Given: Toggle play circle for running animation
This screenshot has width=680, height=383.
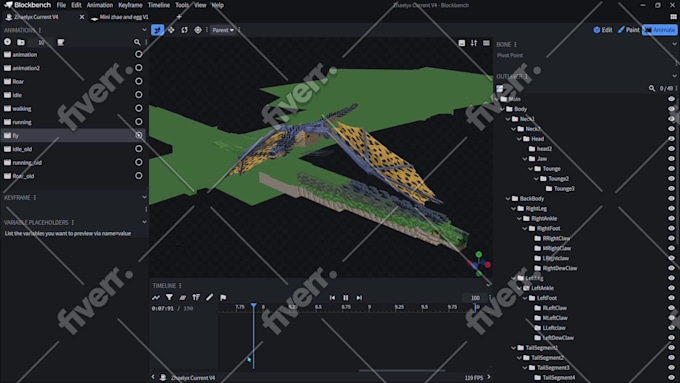Looking at the screenshot, I should [x=138, y=121].
